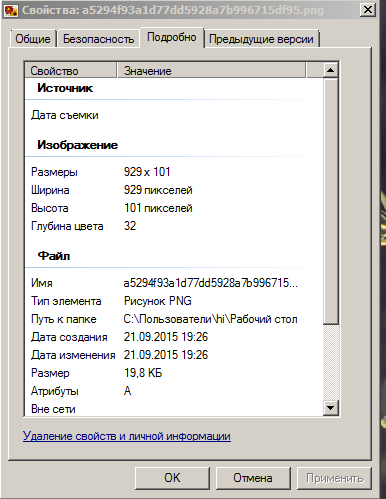Click the 19,8 КБ size value
This screenshot has width=386, height=499.
coord(143,373)
